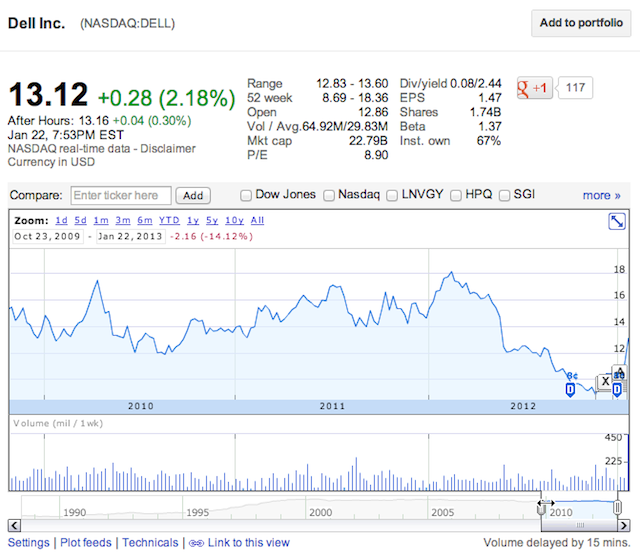Switch chart zoom to 3m
640x559 pixels.
click(x=123, y=220)
